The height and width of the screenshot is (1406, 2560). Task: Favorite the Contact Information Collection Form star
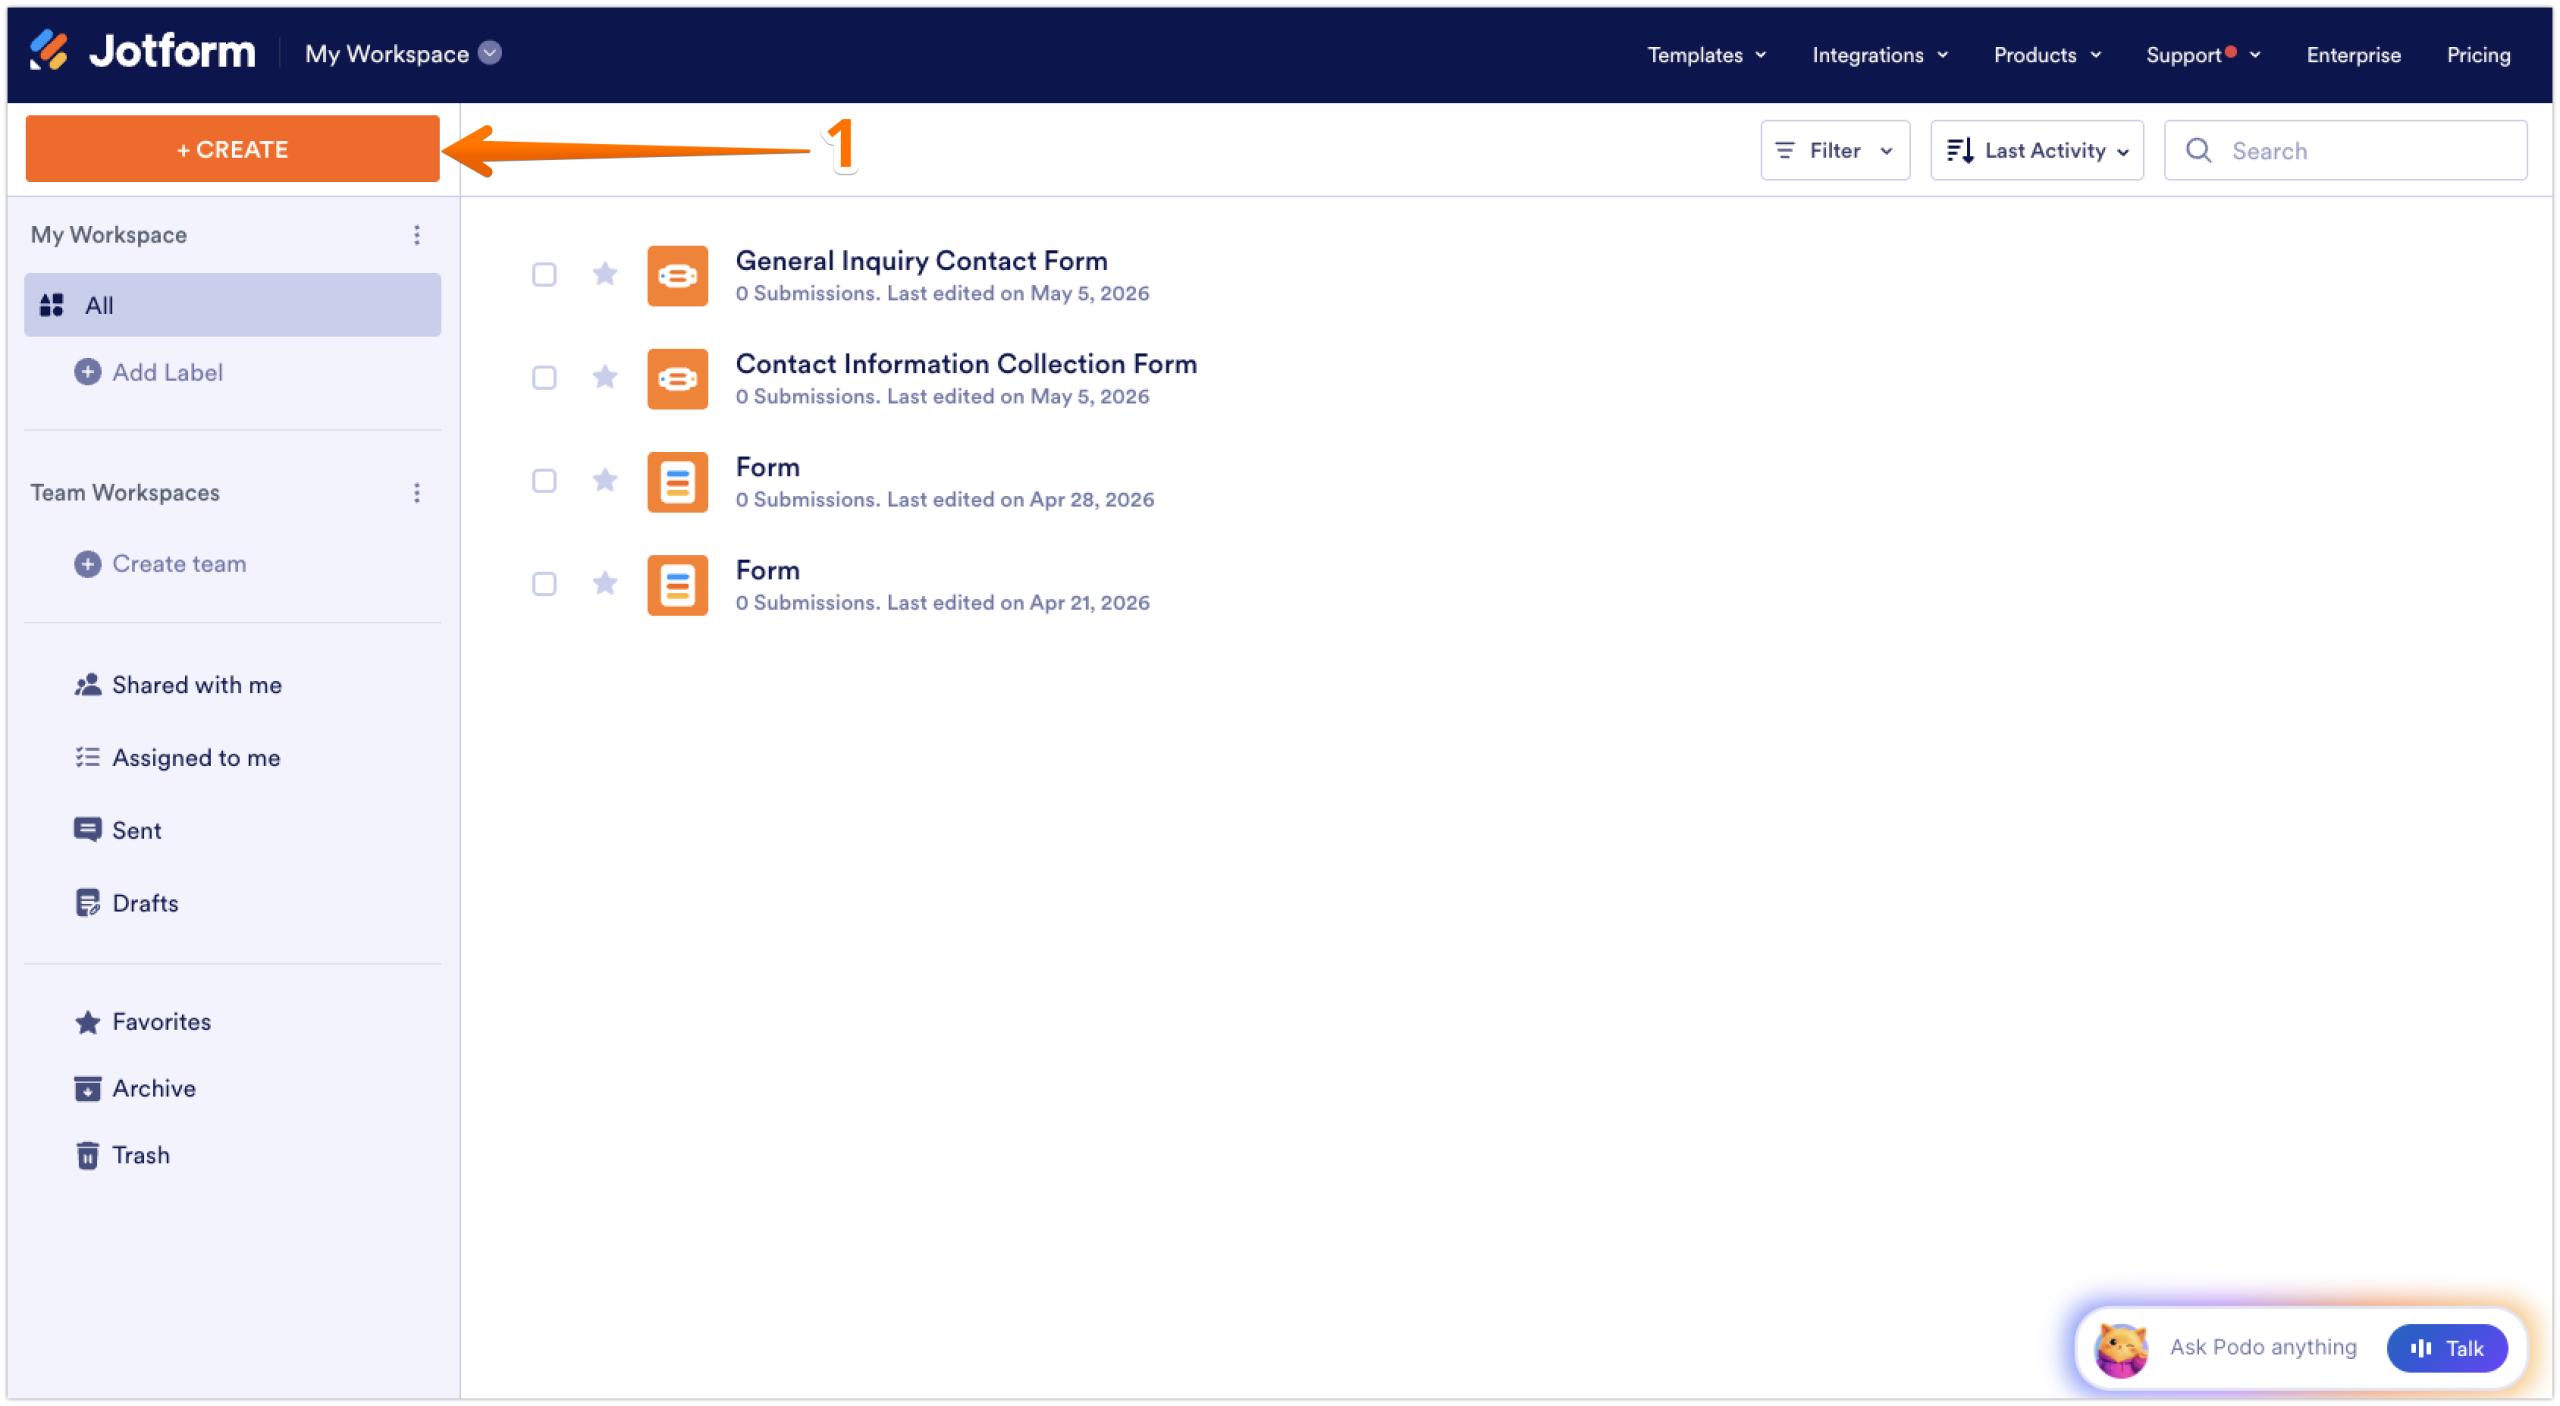tap(605, 377)
